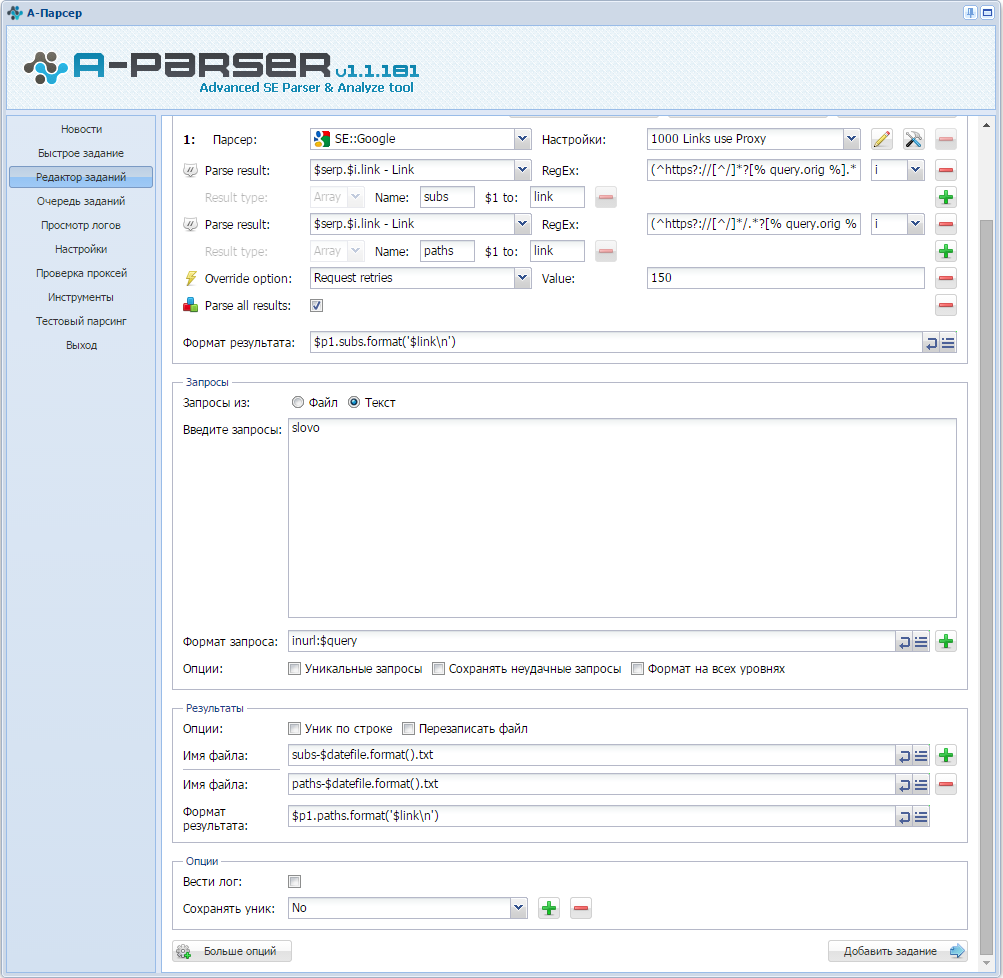The image size is (1003, 978).
Task: Select Текст as query source
Action: point(354,402)
